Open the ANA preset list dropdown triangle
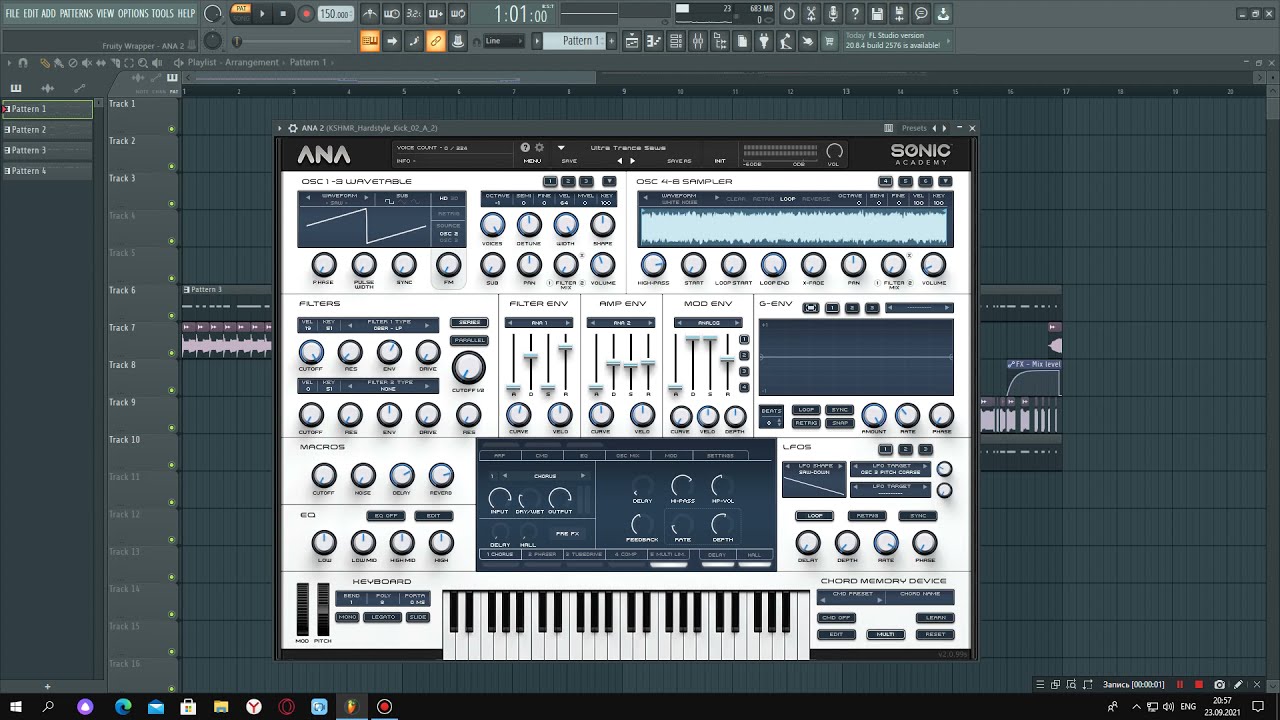Image resolution: width=1280 pixels, height=720 pixels. click(x=561, y=148)
